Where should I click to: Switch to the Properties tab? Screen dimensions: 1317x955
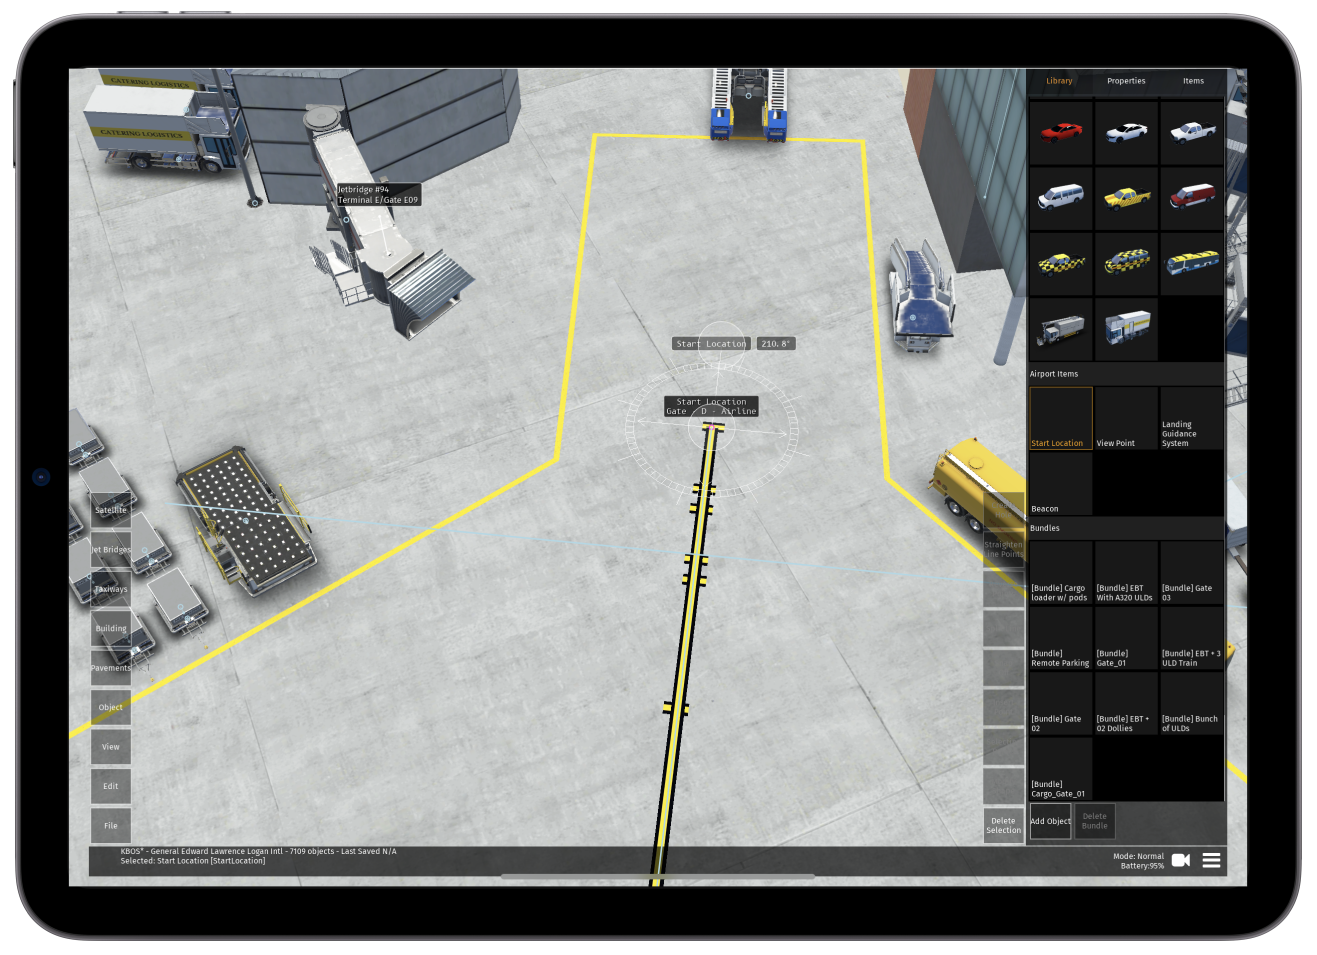click(1126, 81)
